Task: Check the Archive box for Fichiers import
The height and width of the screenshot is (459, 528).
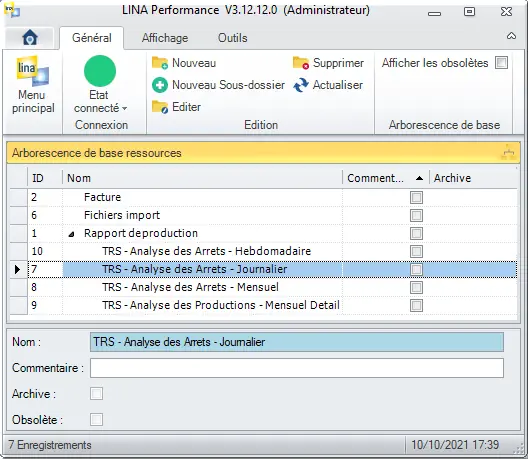Action: coord(416,216)
